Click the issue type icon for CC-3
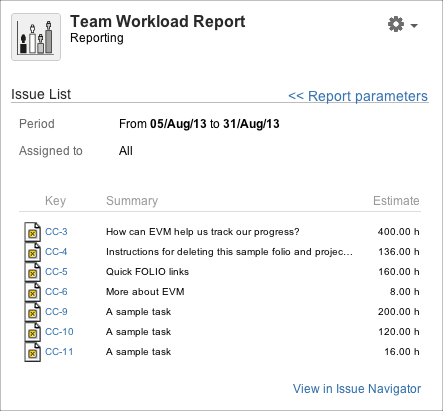The width and height of the screenshot is (443, 411). (33, 232)
